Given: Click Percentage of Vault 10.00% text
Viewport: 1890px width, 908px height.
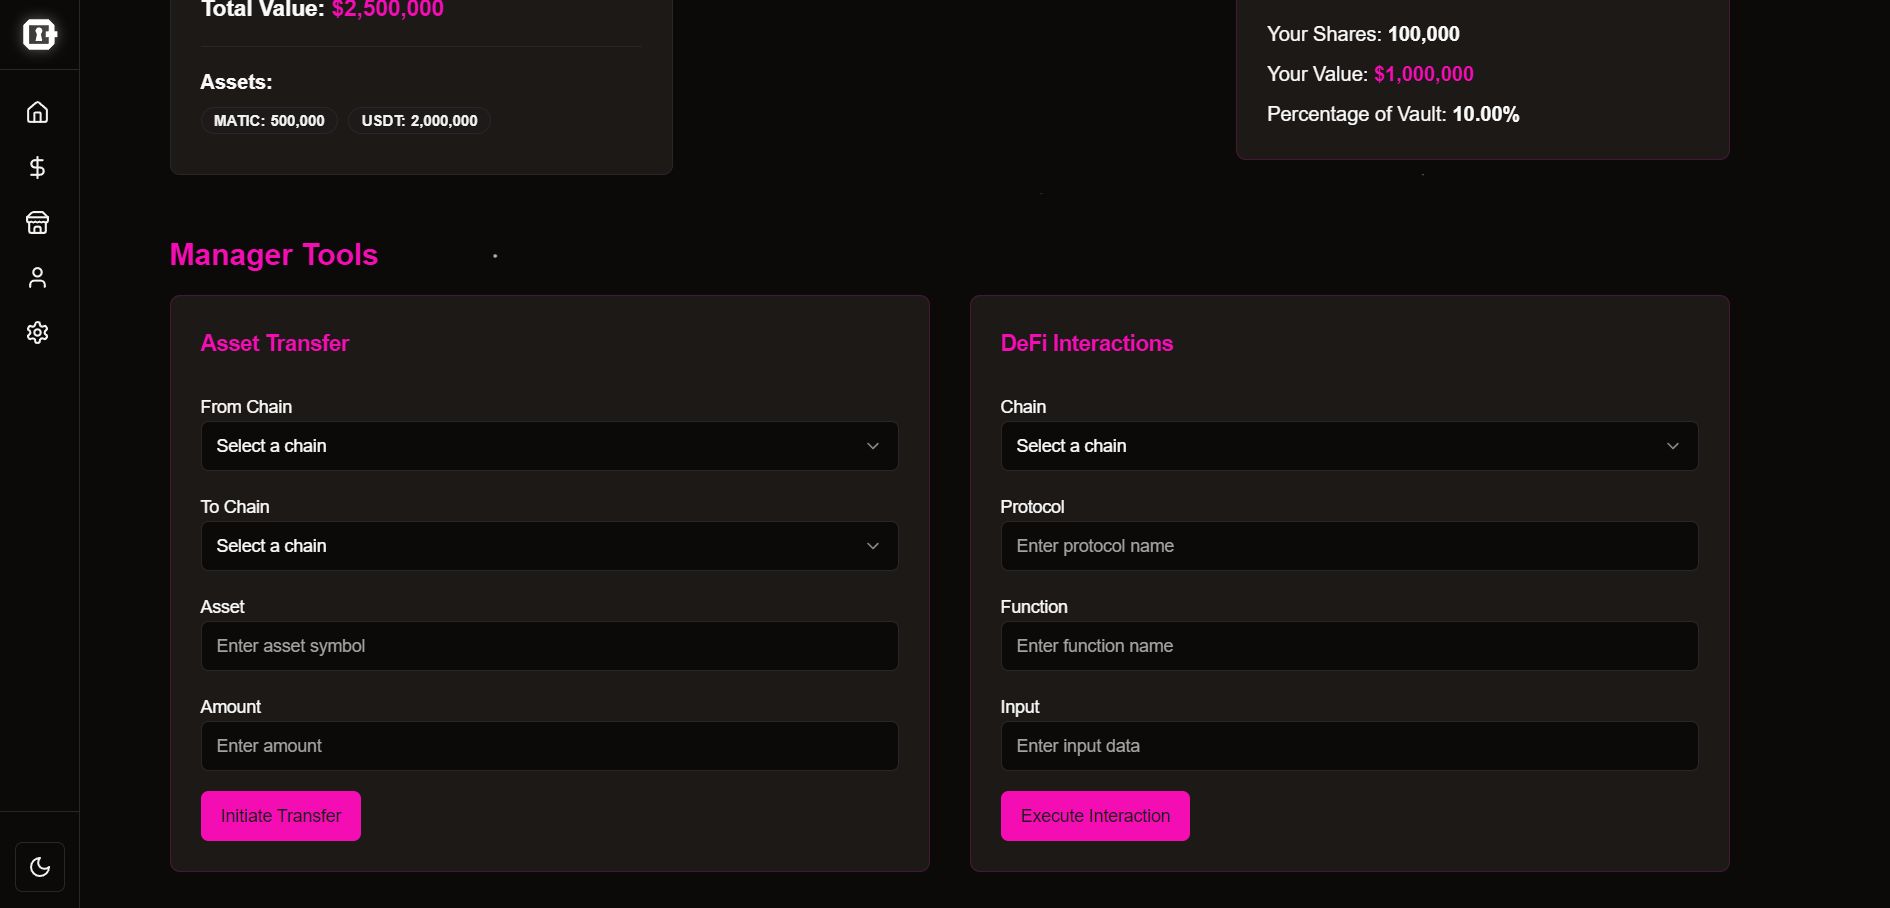Looking at the screenshot, I should [1393, 114].
